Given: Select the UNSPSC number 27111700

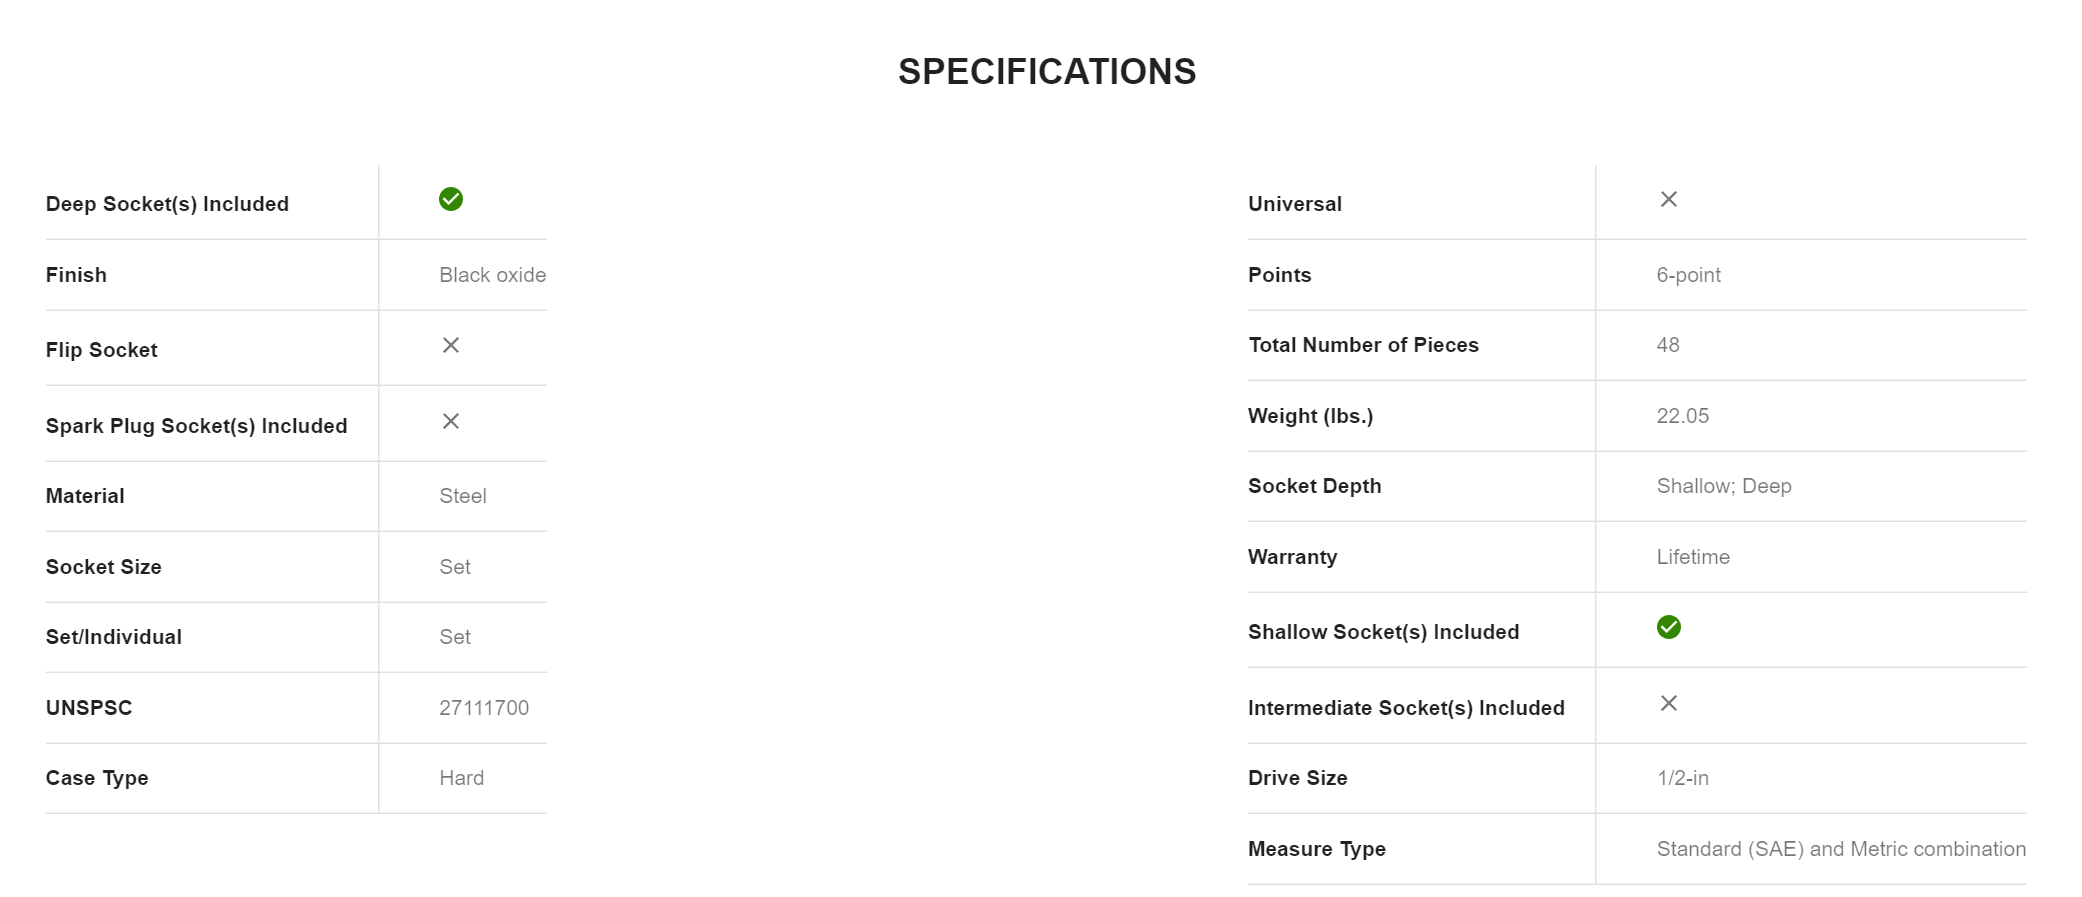Looking at the screenshot, I should click(484, 708).
